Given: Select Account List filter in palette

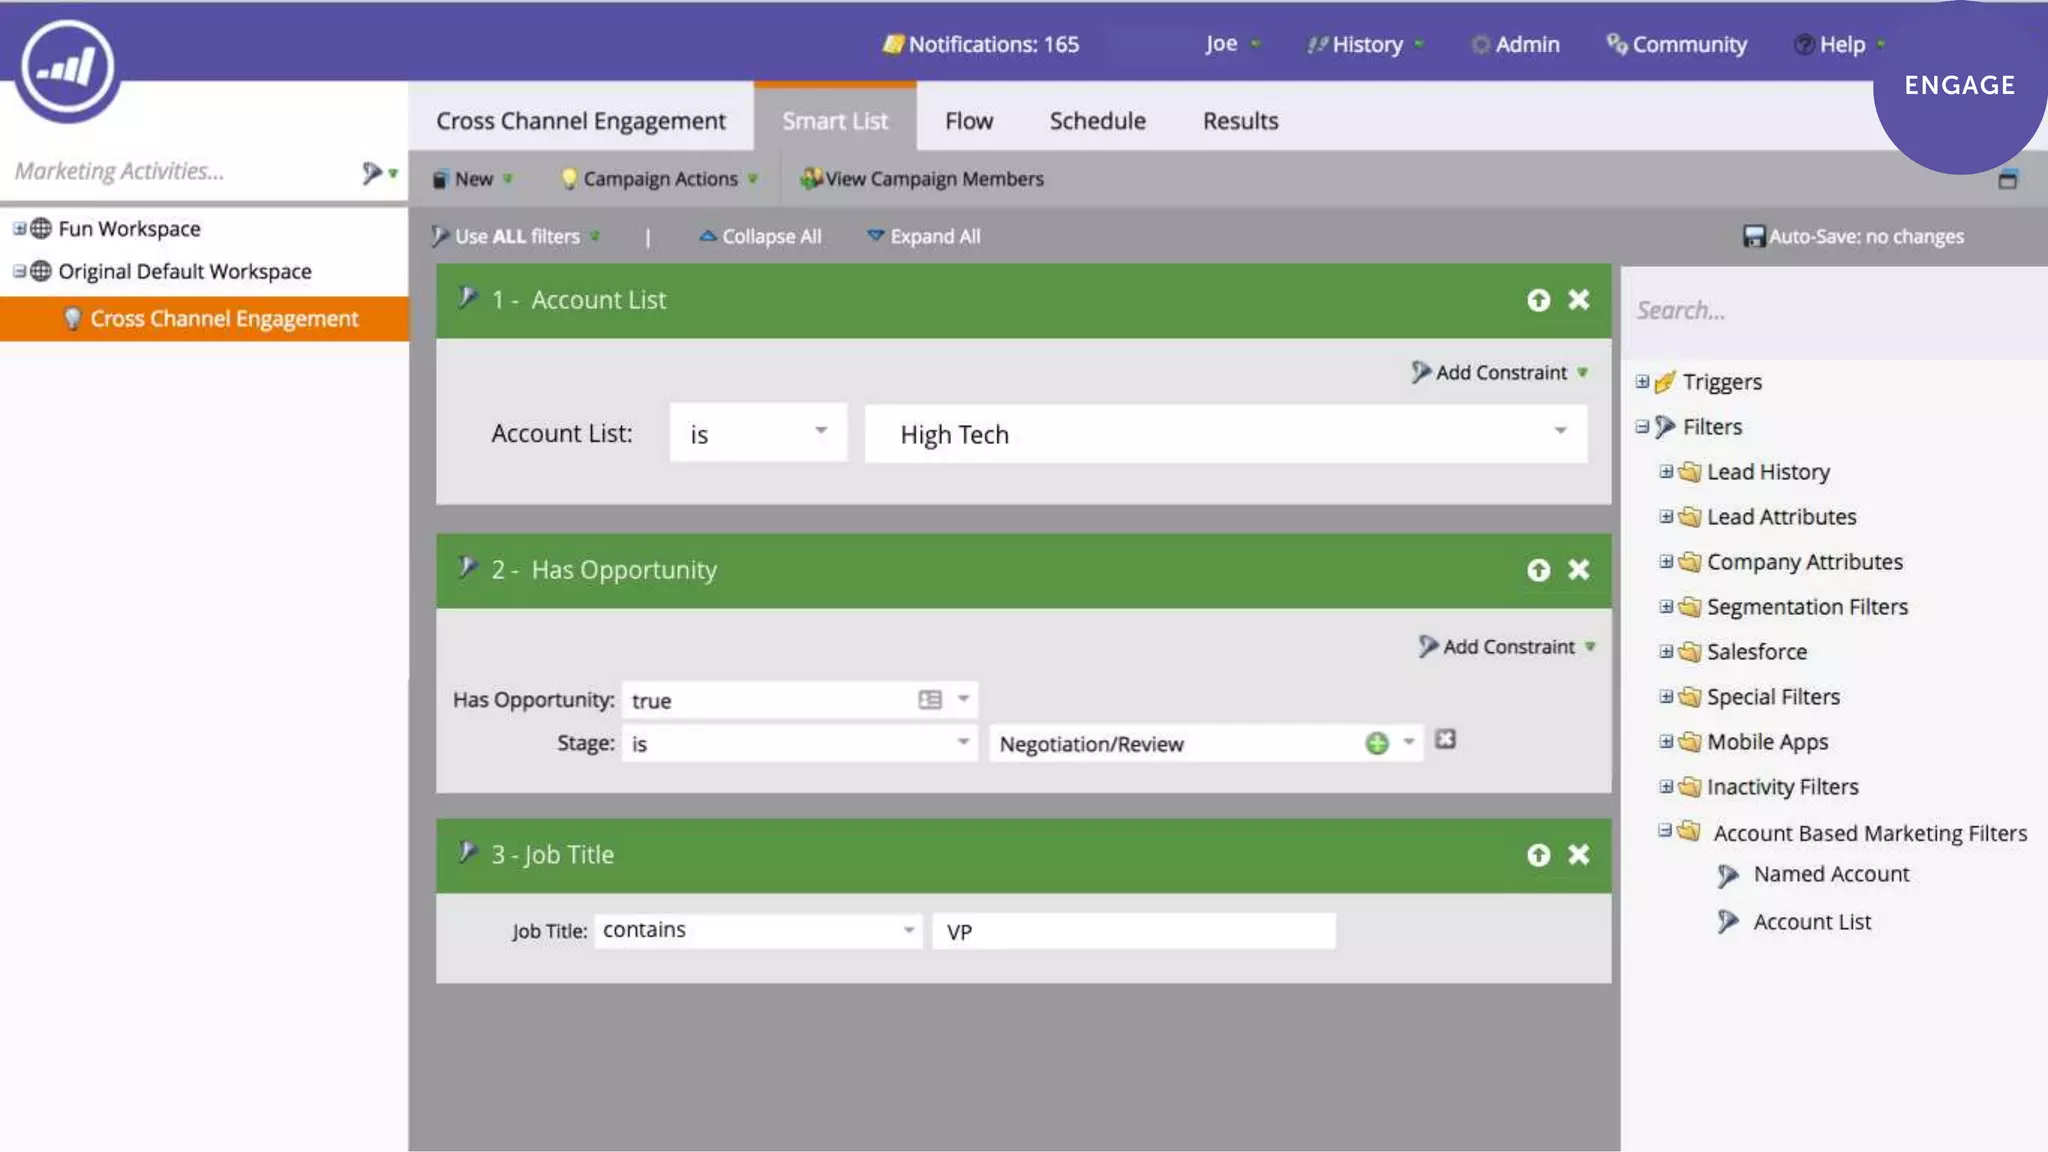Looking at the screenshot, I should pos(1812,922).
